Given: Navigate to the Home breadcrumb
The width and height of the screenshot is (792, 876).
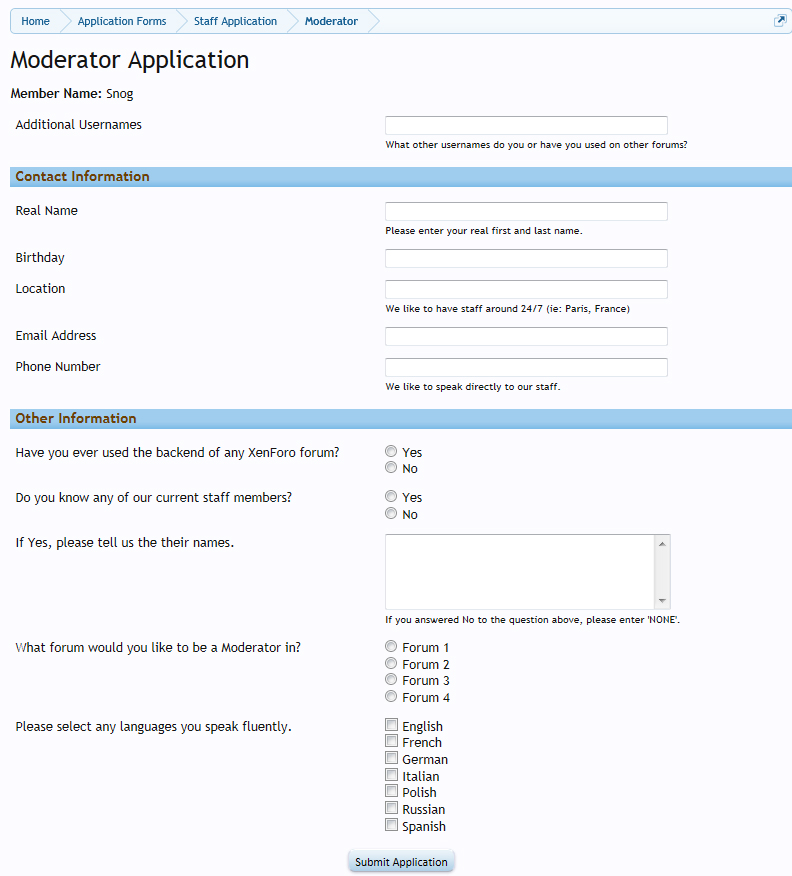Looking at the screenshot, I should click(35, 20).
